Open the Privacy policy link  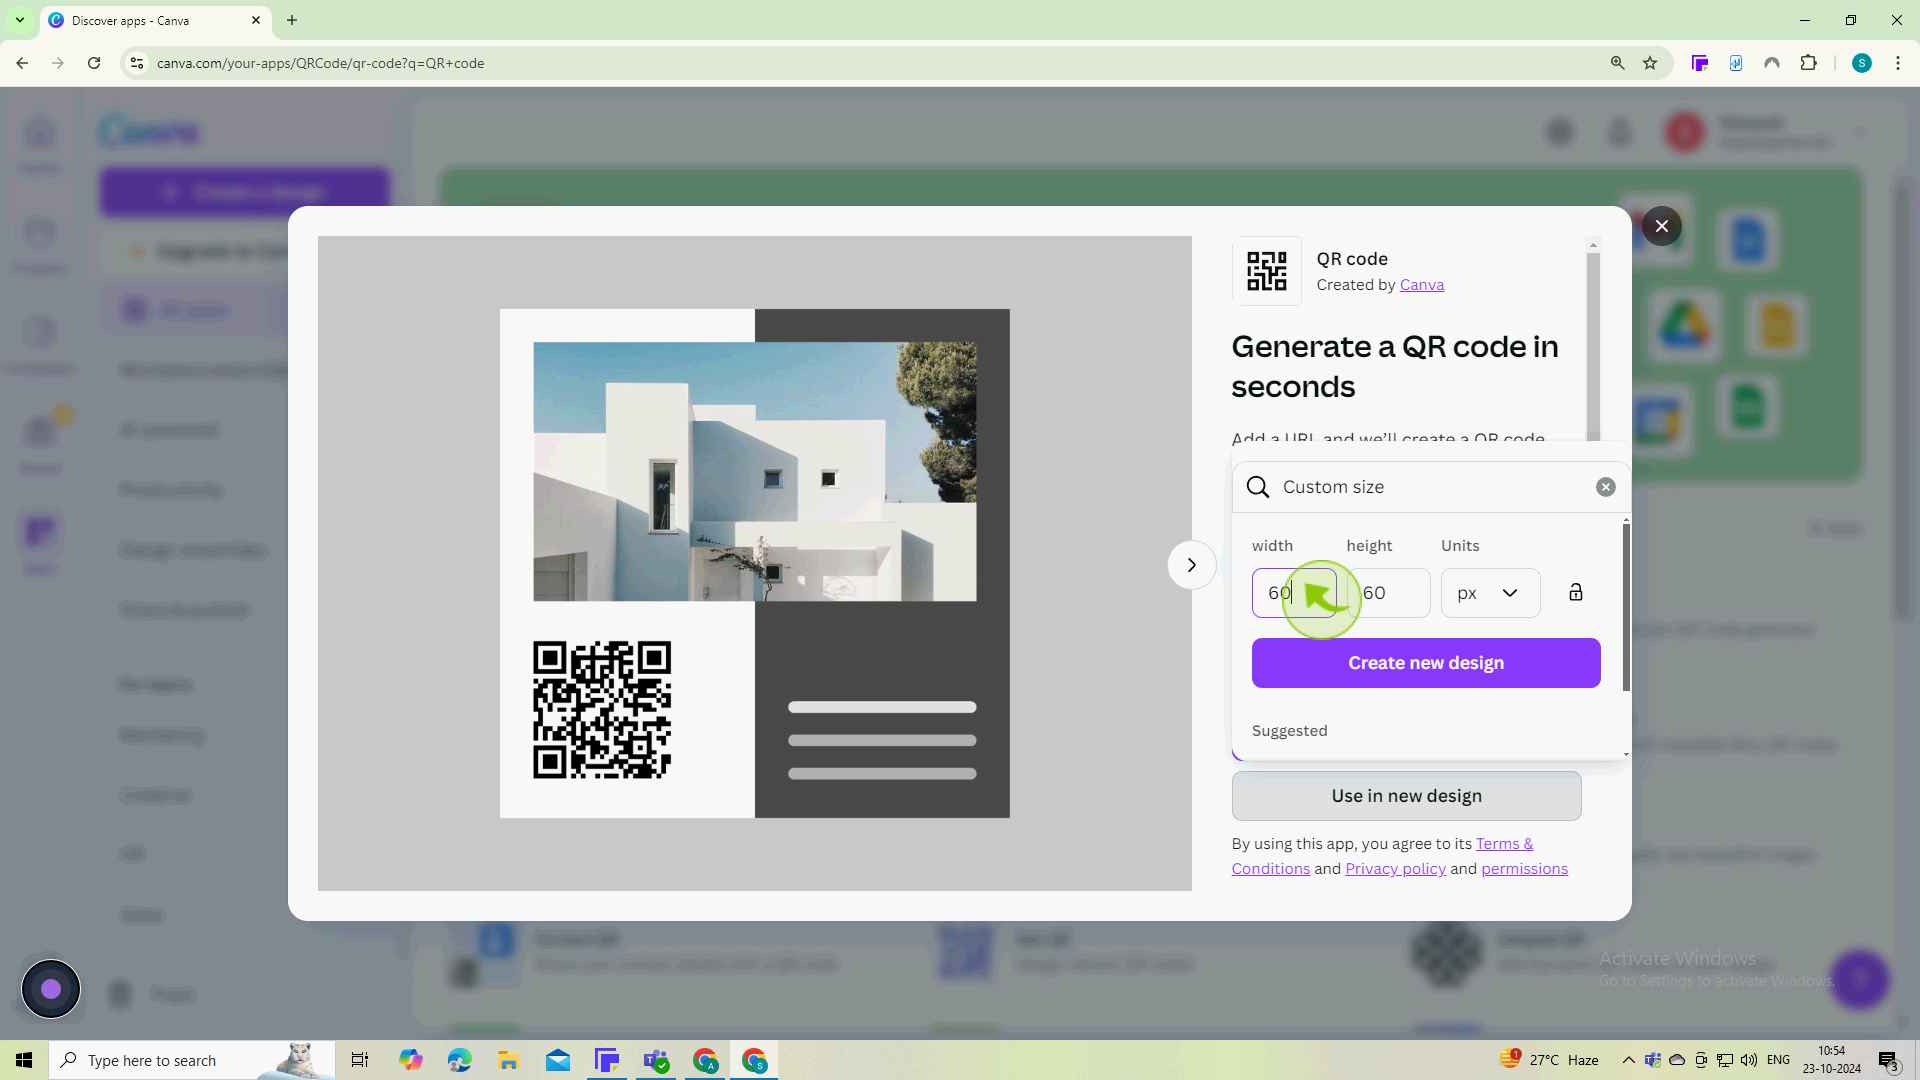point(1395,869)
